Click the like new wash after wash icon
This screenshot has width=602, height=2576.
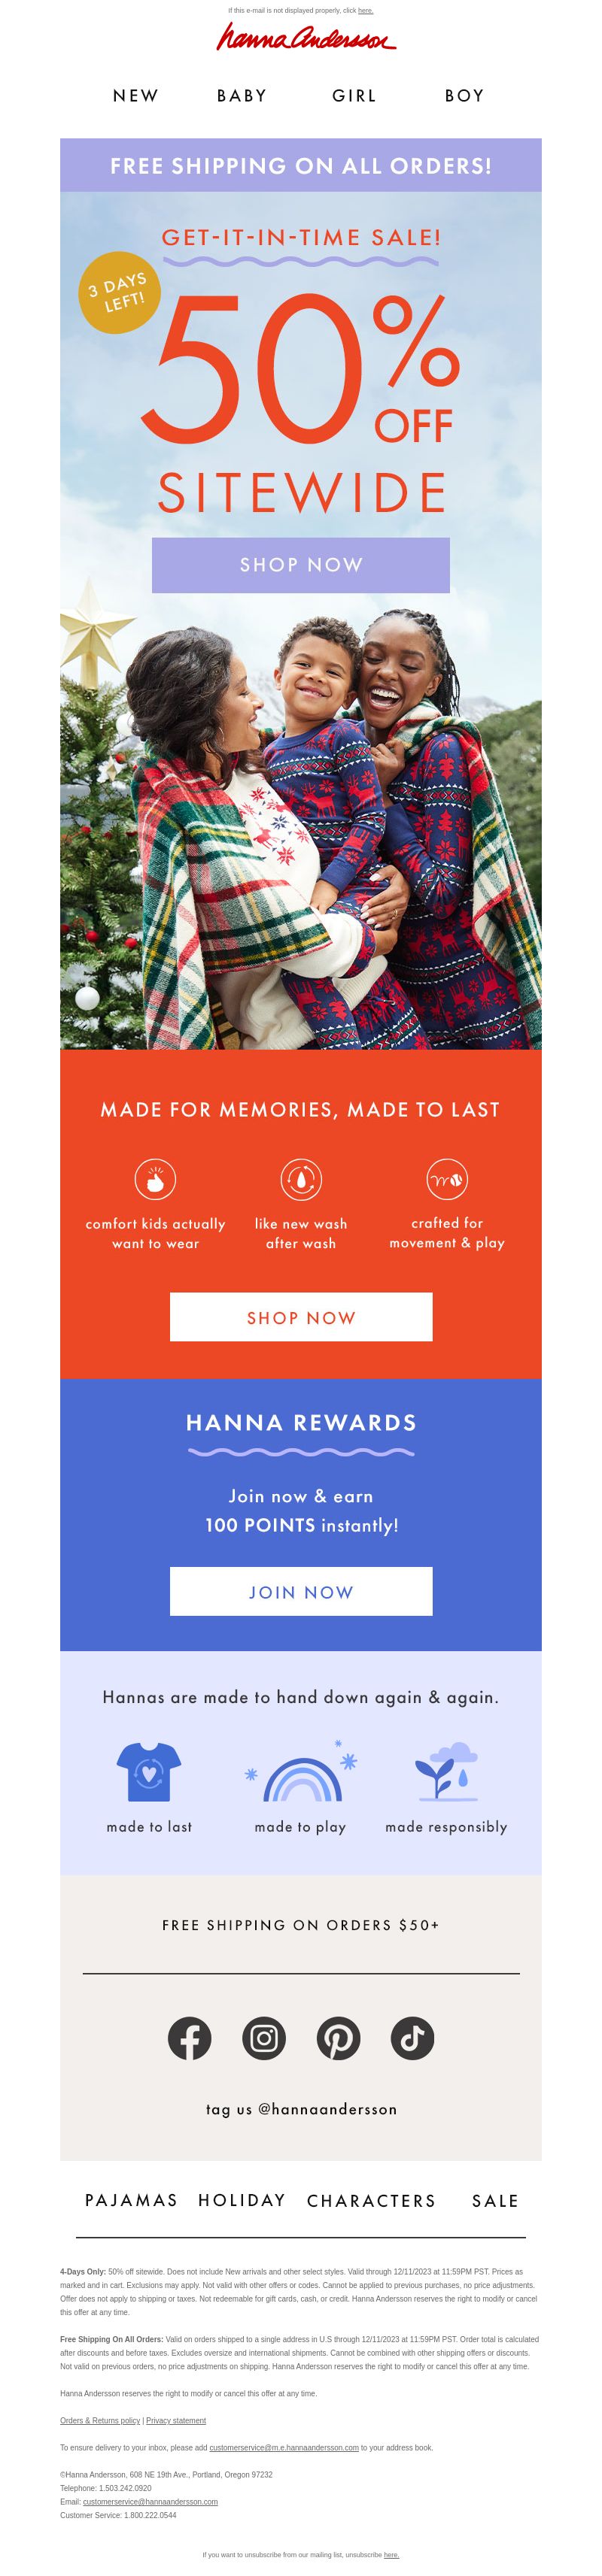pos(301,1179)
